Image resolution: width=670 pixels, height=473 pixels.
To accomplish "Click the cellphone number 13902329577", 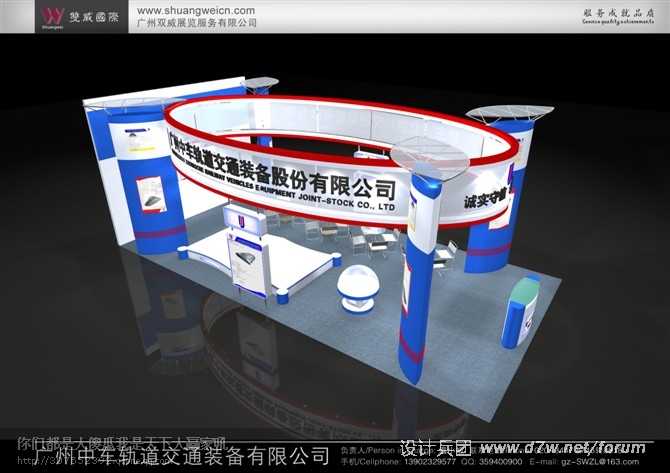I will (x=429, y=462).
